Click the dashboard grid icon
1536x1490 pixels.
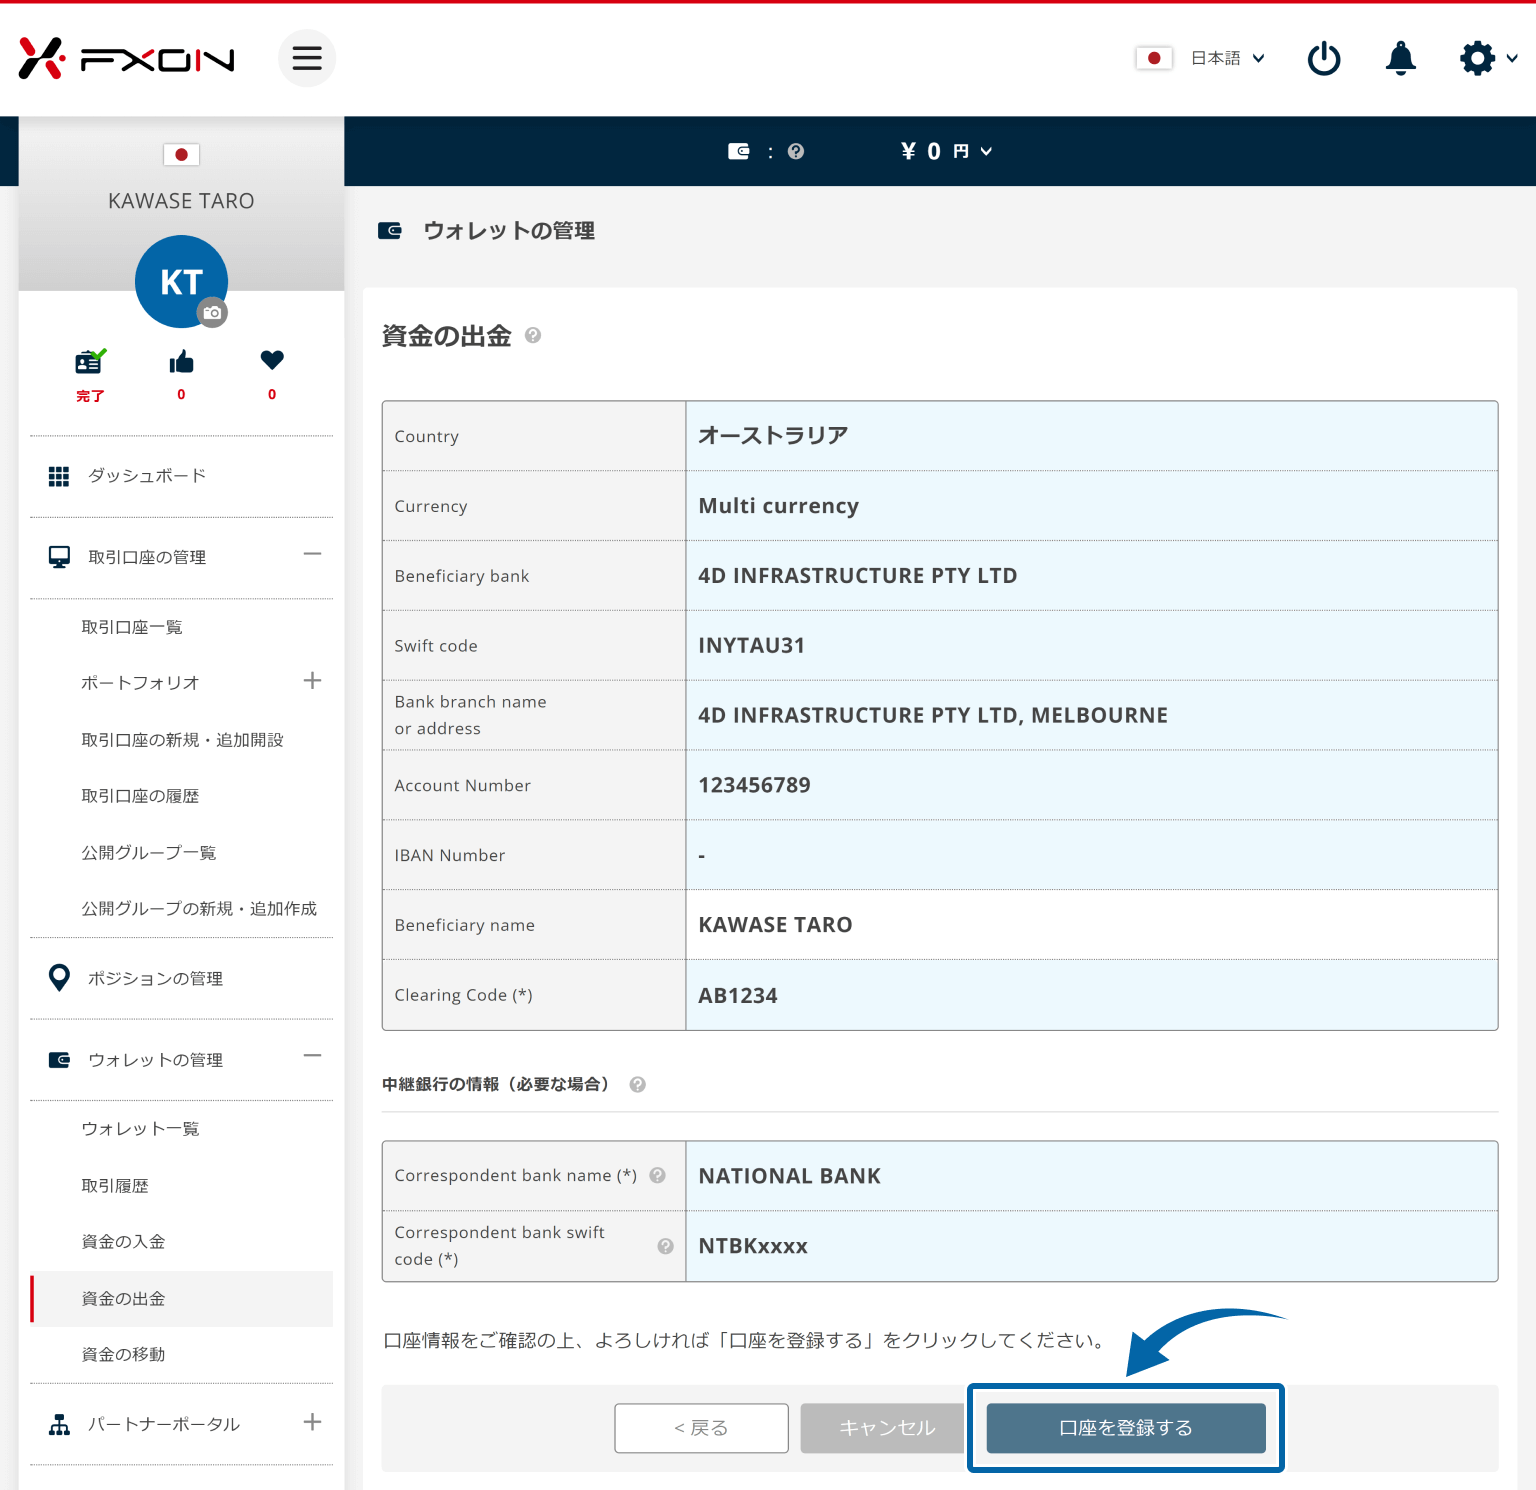point(59,476)
